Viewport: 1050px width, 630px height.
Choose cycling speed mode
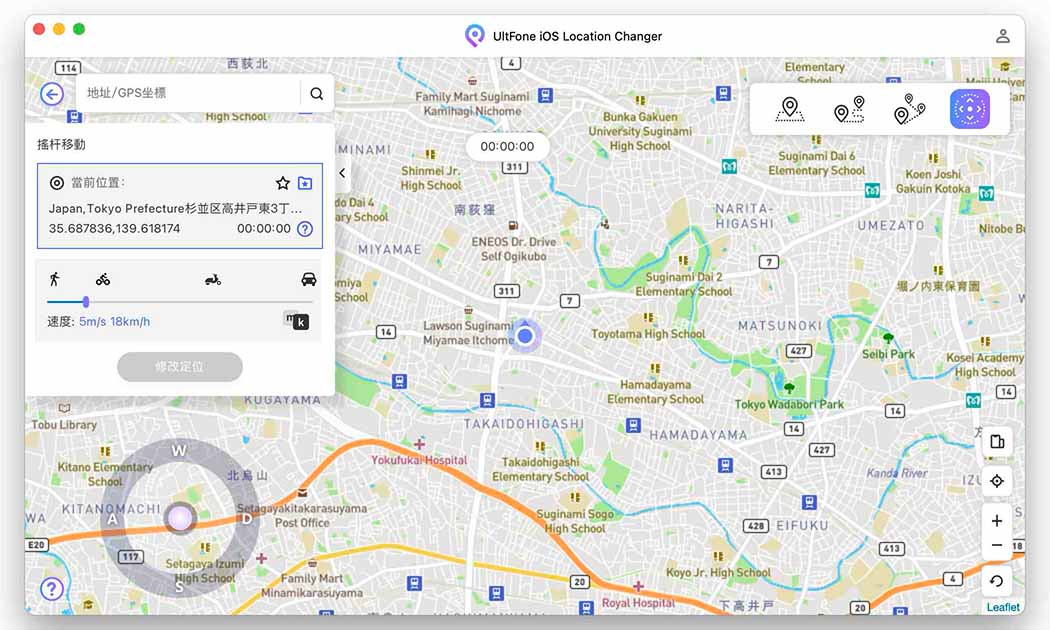coord(103,280)
